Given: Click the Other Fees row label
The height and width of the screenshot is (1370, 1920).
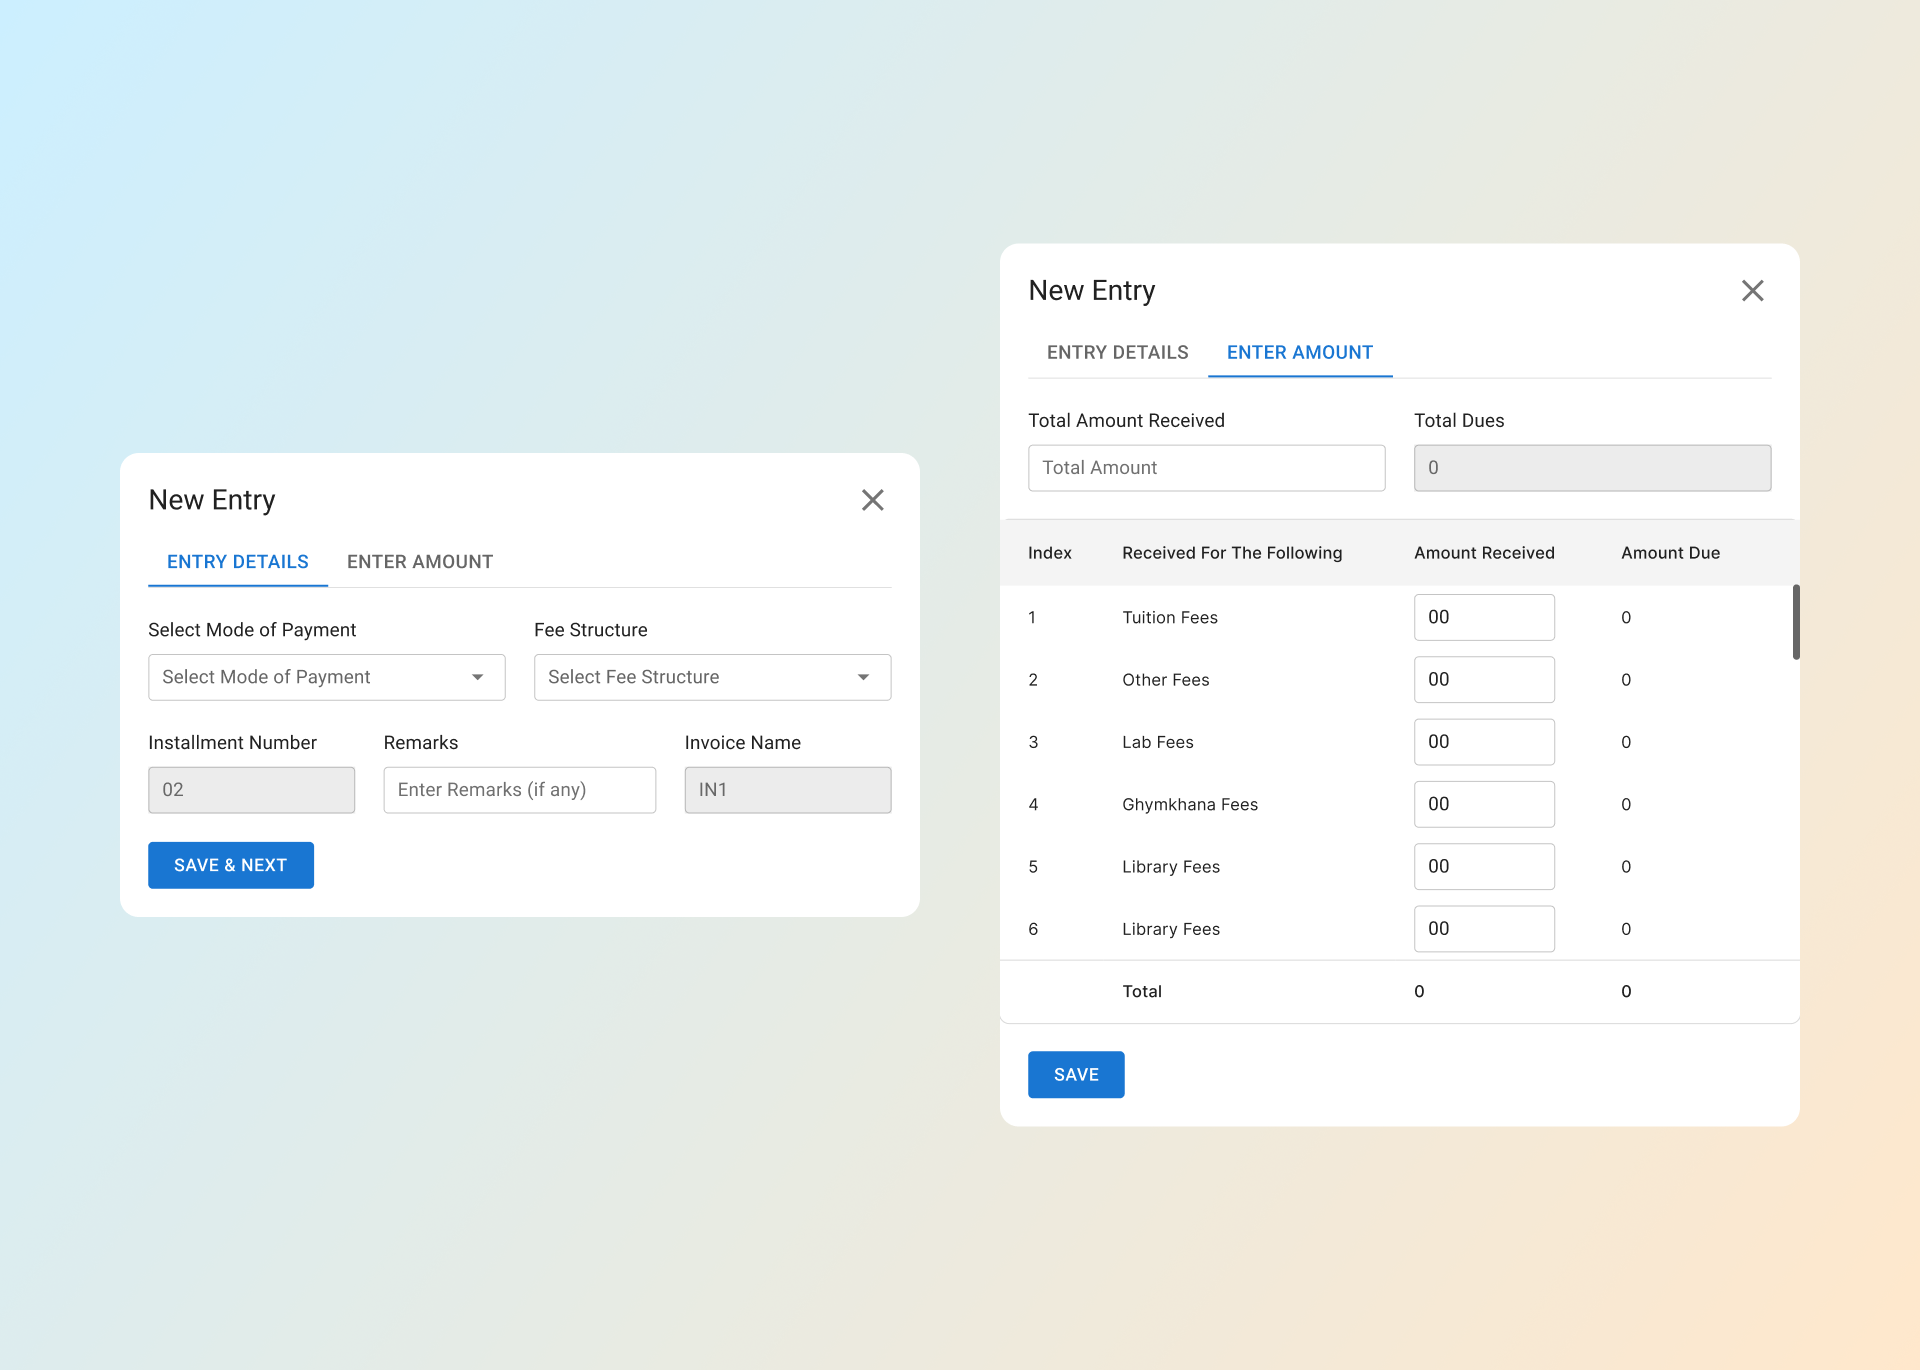Looking at the screenshot, I should point(1166,680).
